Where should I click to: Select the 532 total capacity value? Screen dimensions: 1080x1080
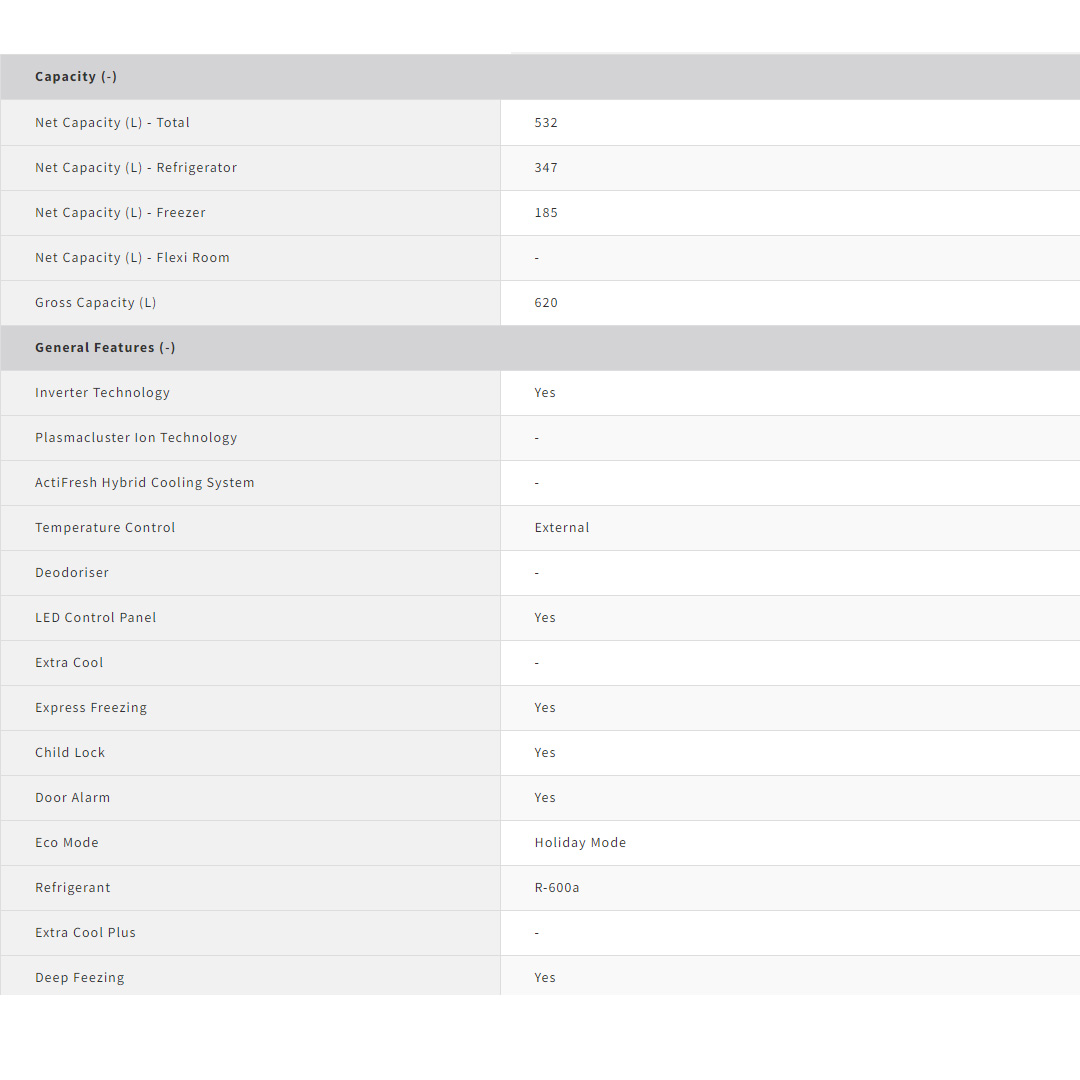[546, 123]
